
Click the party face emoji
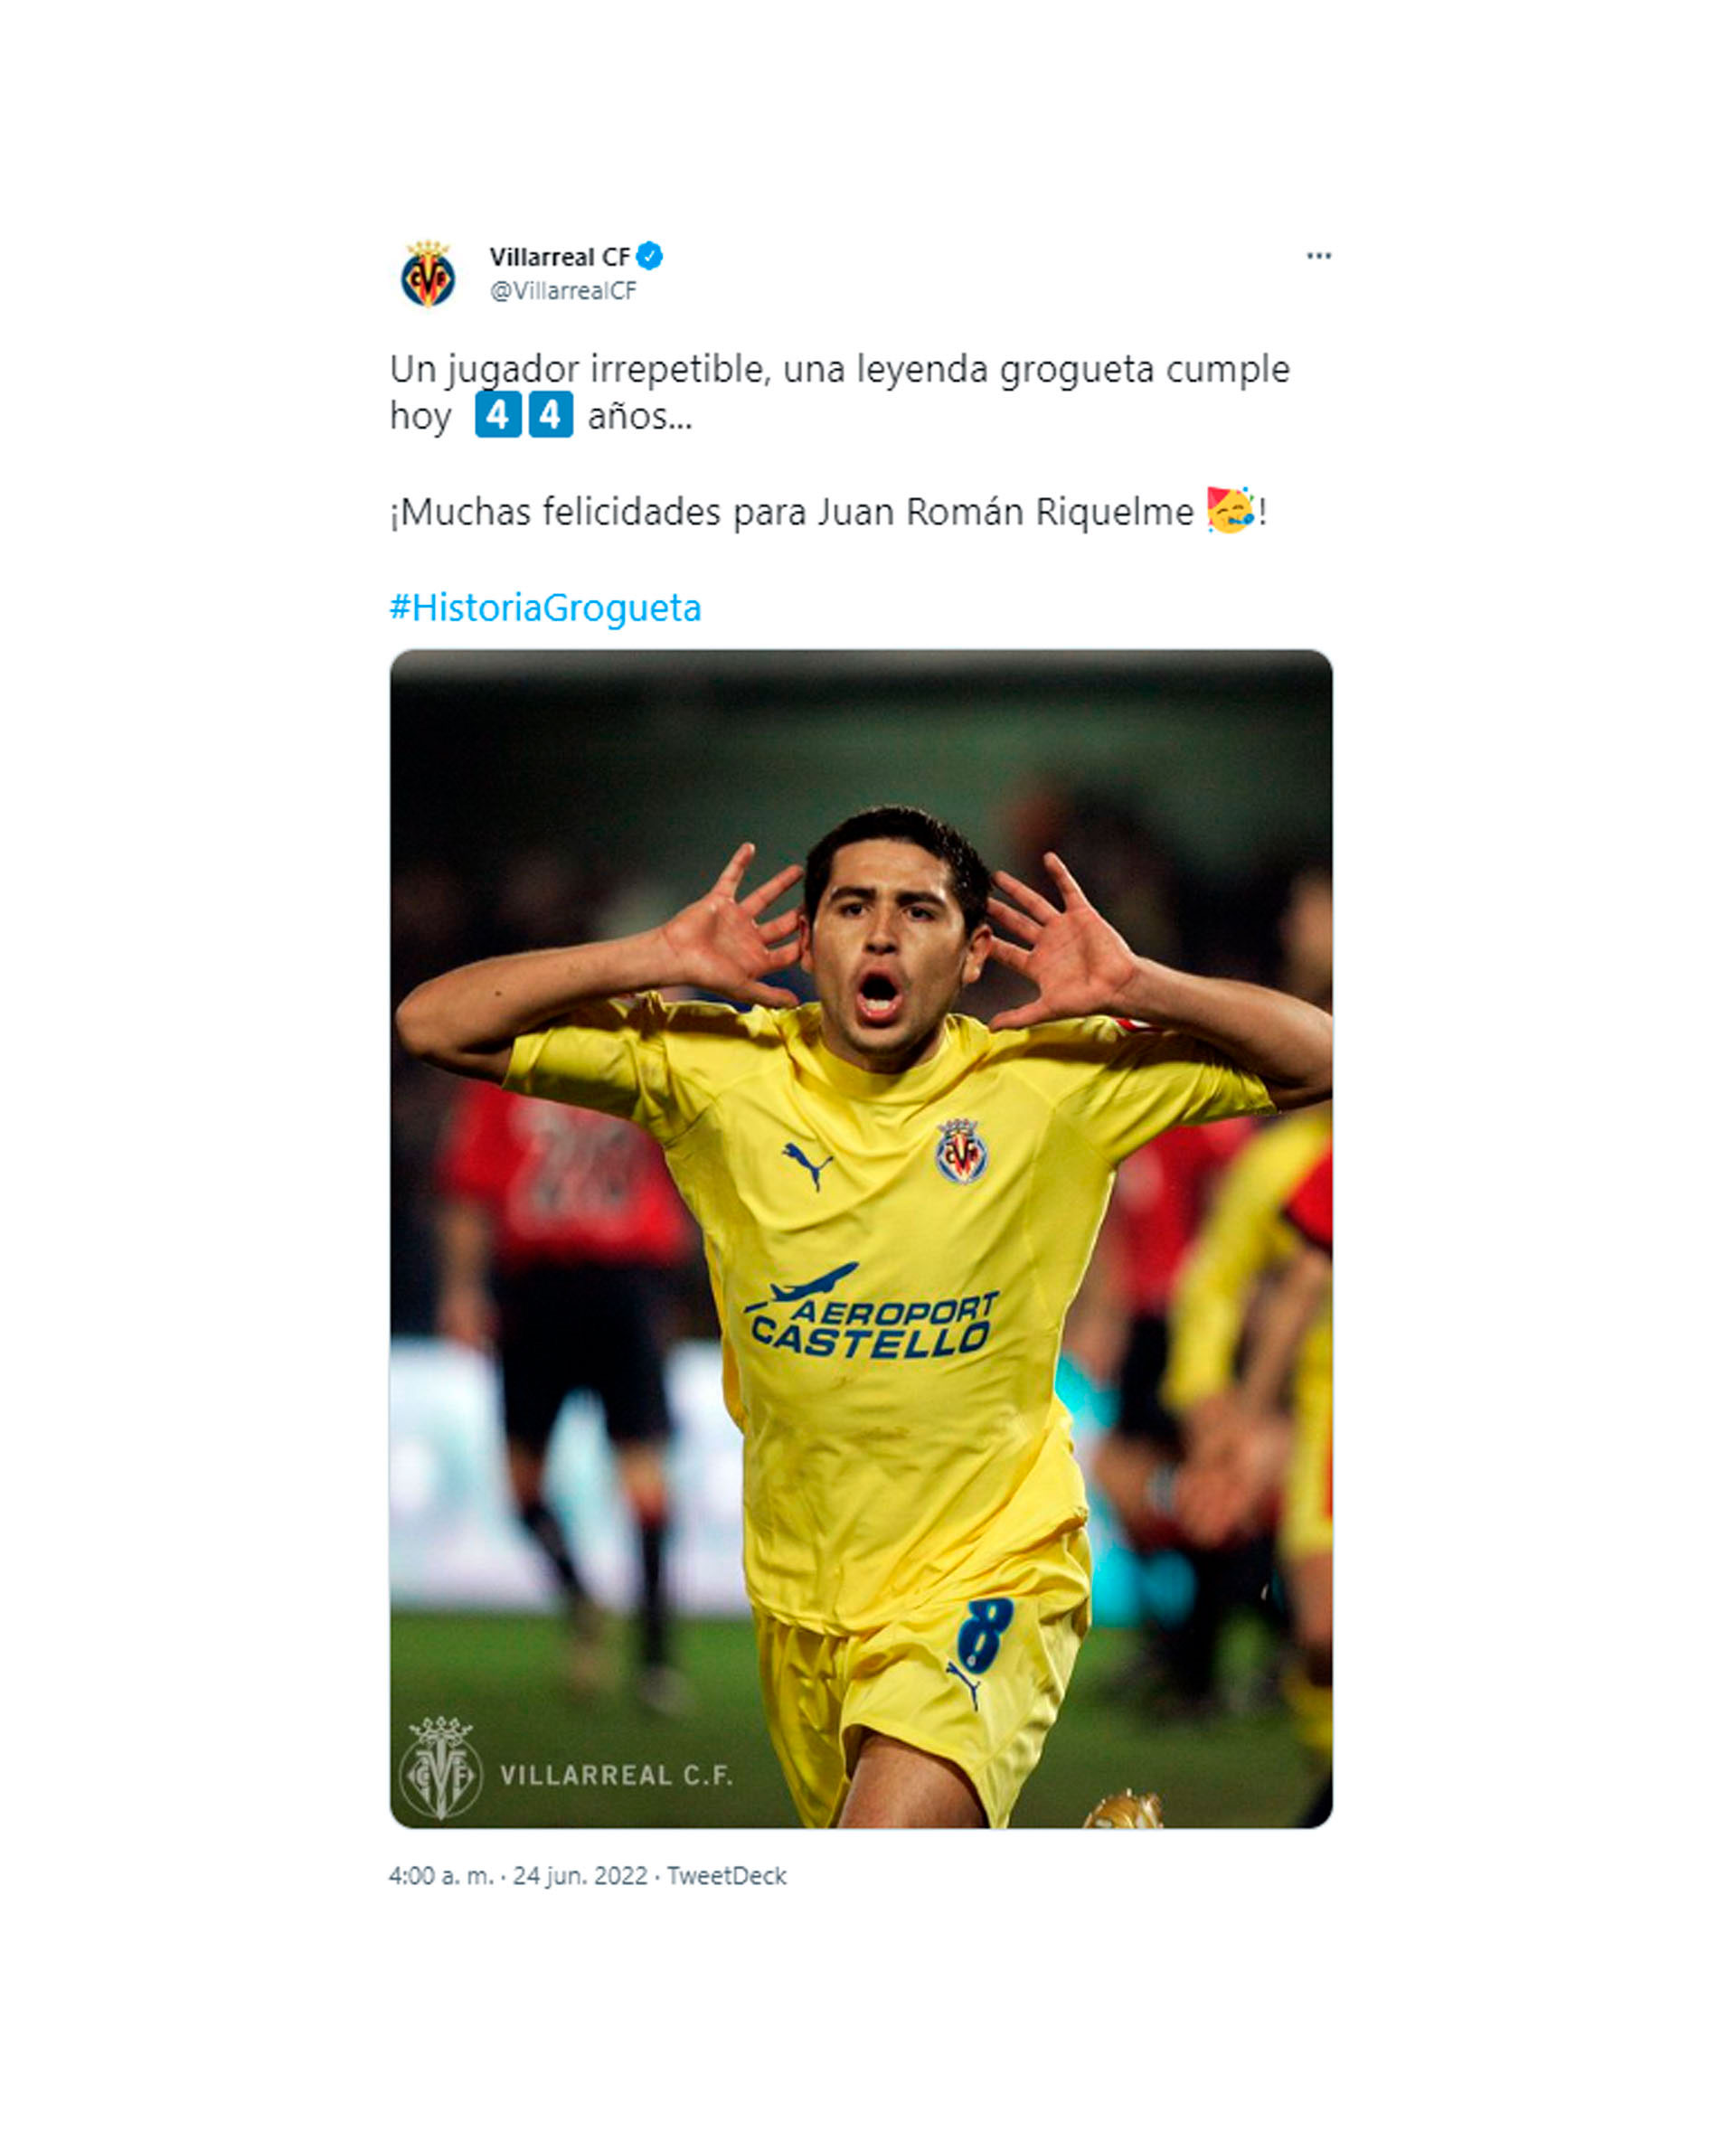[x=1231, y=511]
